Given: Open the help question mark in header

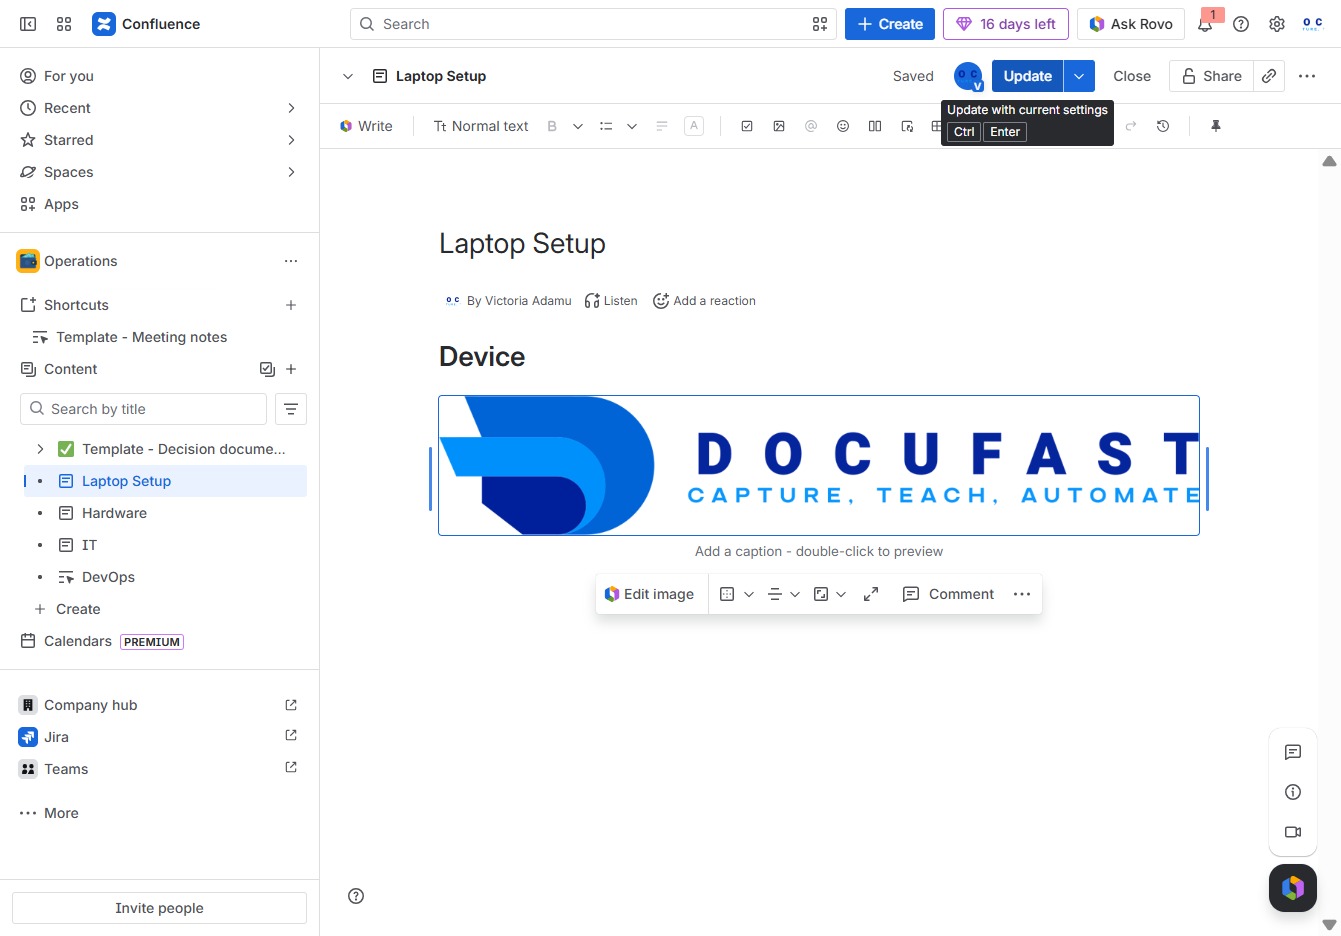Looking at the screenshot, I should (x=1241, y=24).
